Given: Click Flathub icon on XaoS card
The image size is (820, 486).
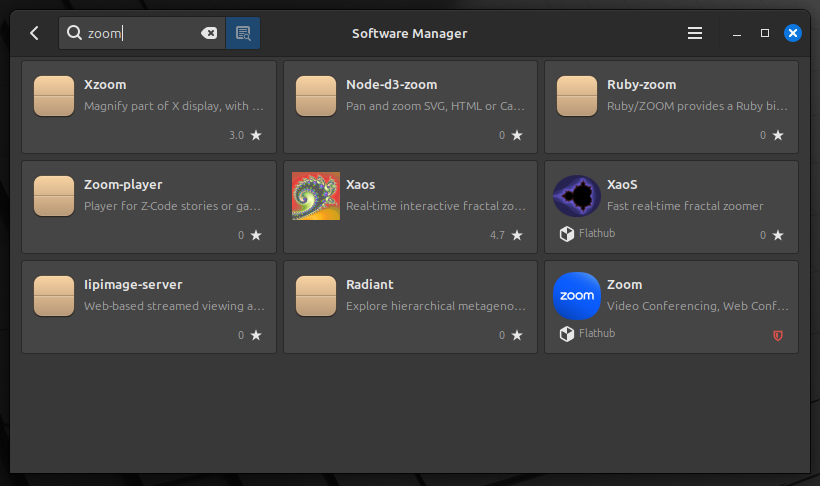Looking at the screenshot, I should [567, 234].
